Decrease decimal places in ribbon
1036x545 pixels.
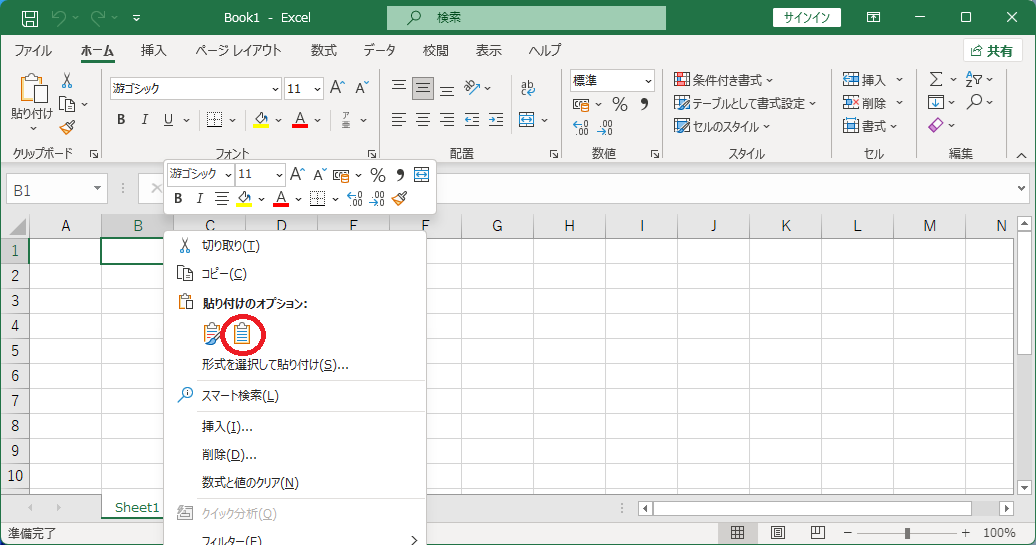click(605, 127)
